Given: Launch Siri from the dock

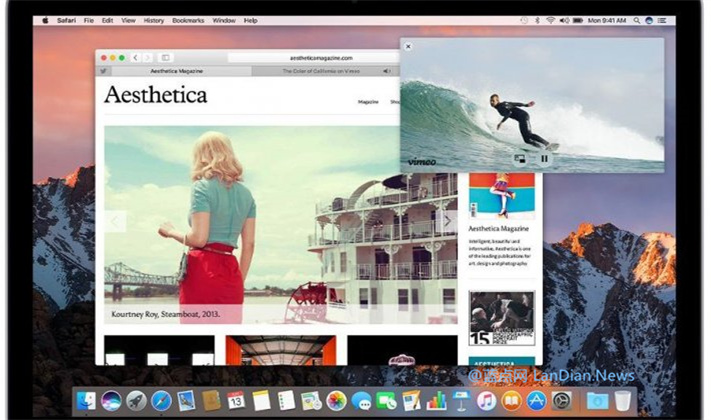Looking at the screenshot, I should [x=111, y=400].
